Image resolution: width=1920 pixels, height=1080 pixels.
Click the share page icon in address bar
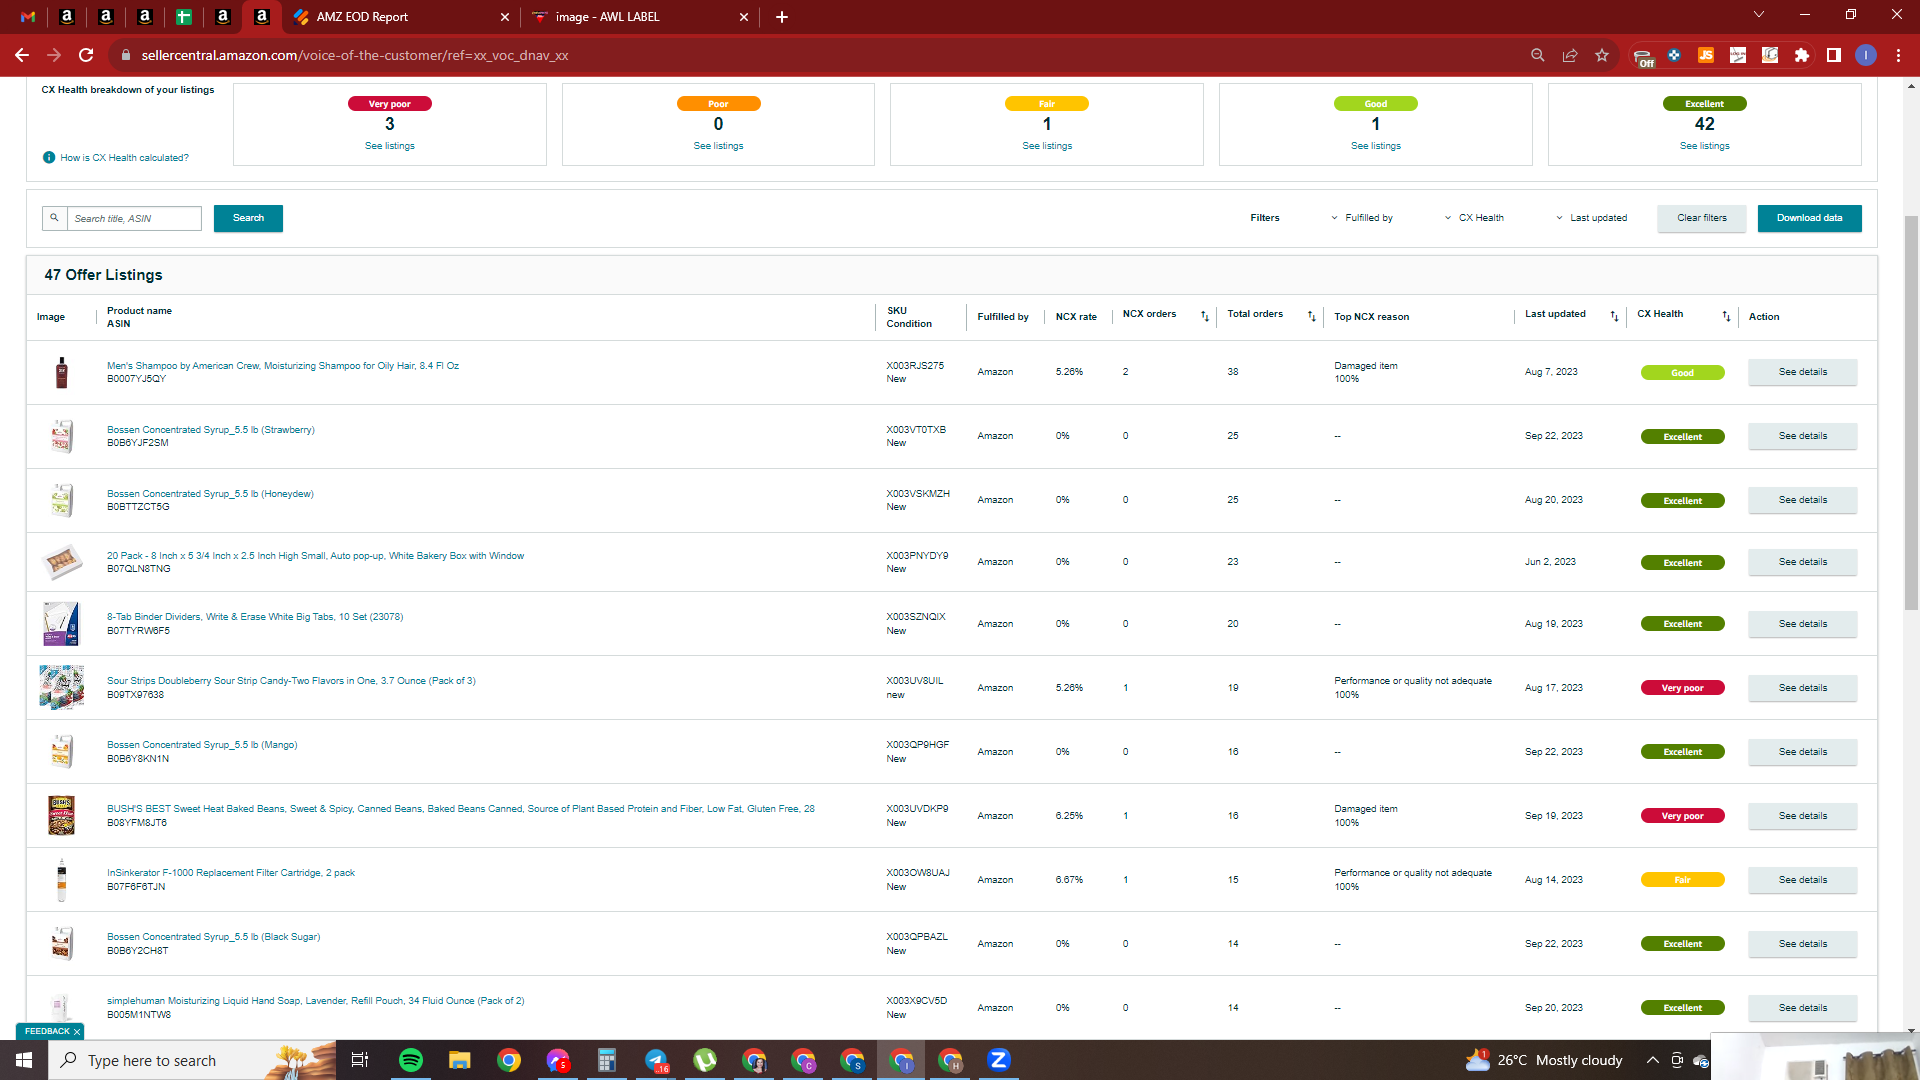pyautogui.click(x=1570, y=55)
